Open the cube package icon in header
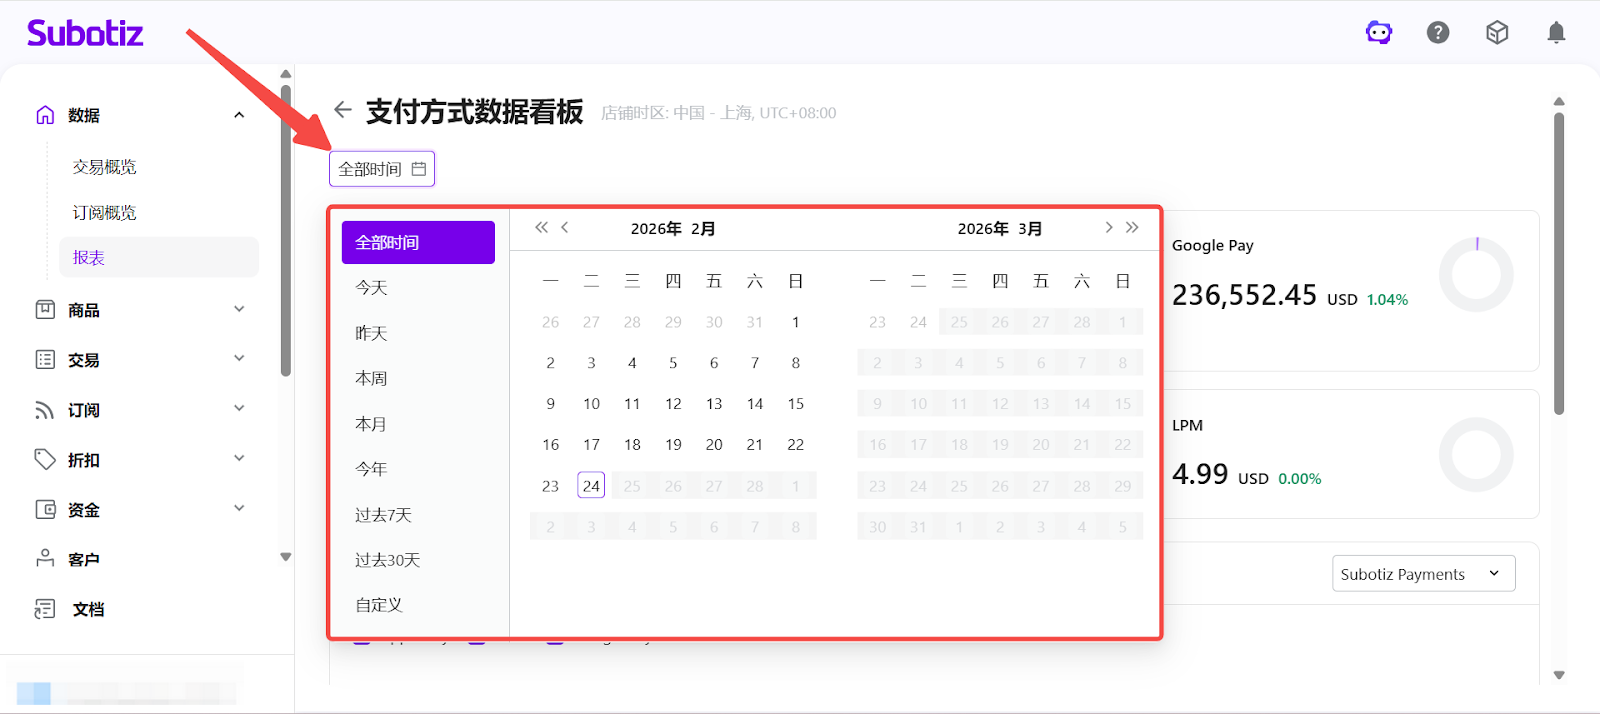Screen dimensions: 1600x714 1497,33
